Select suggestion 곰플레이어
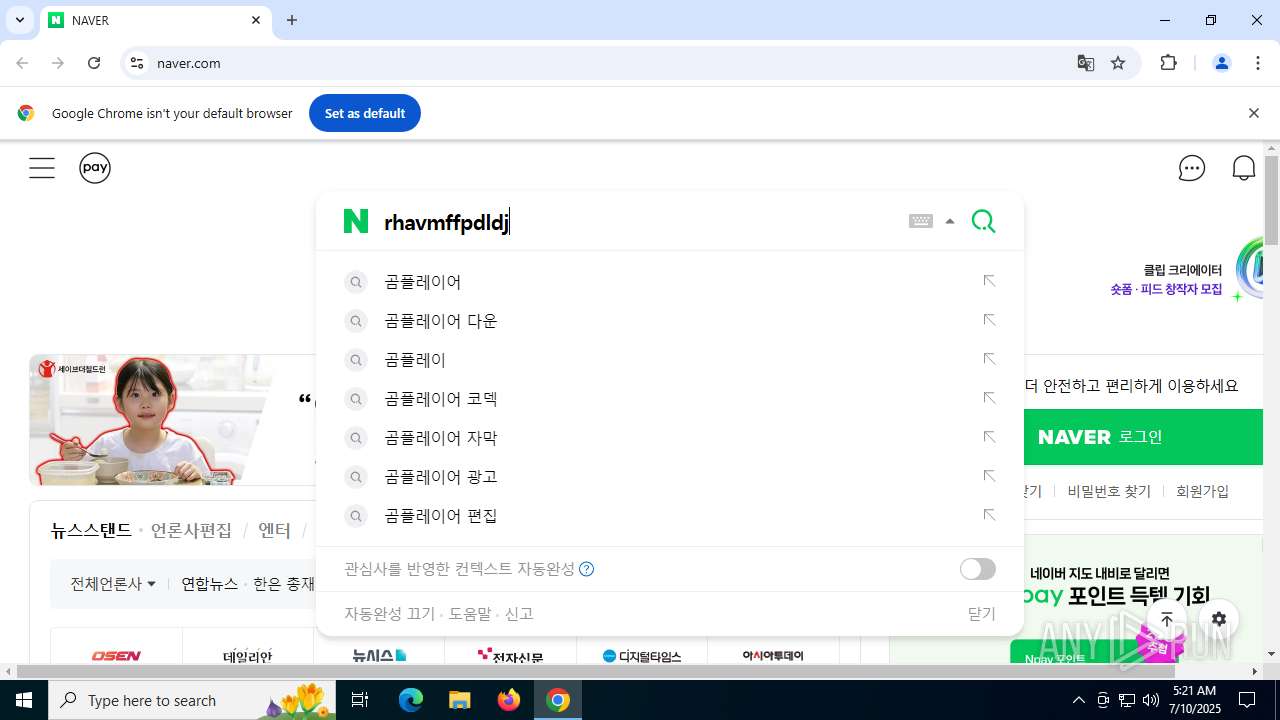1280x720 pixels. [x=422, y=282]
